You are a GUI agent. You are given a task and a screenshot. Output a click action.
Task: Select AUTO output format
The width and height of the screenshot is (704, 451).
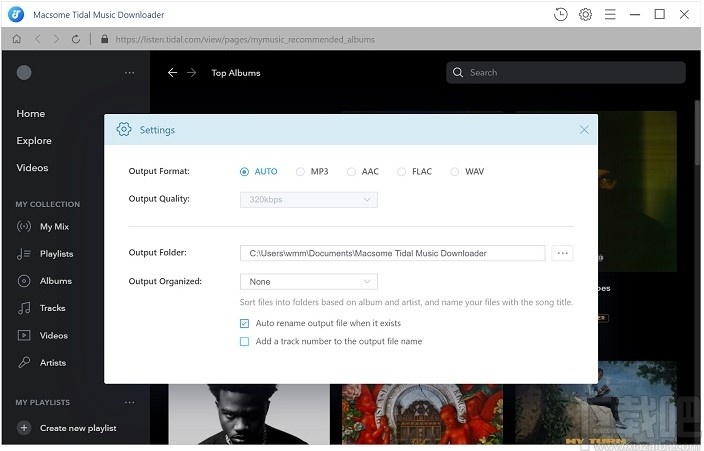pyautogui.click(x=244, y=172)
